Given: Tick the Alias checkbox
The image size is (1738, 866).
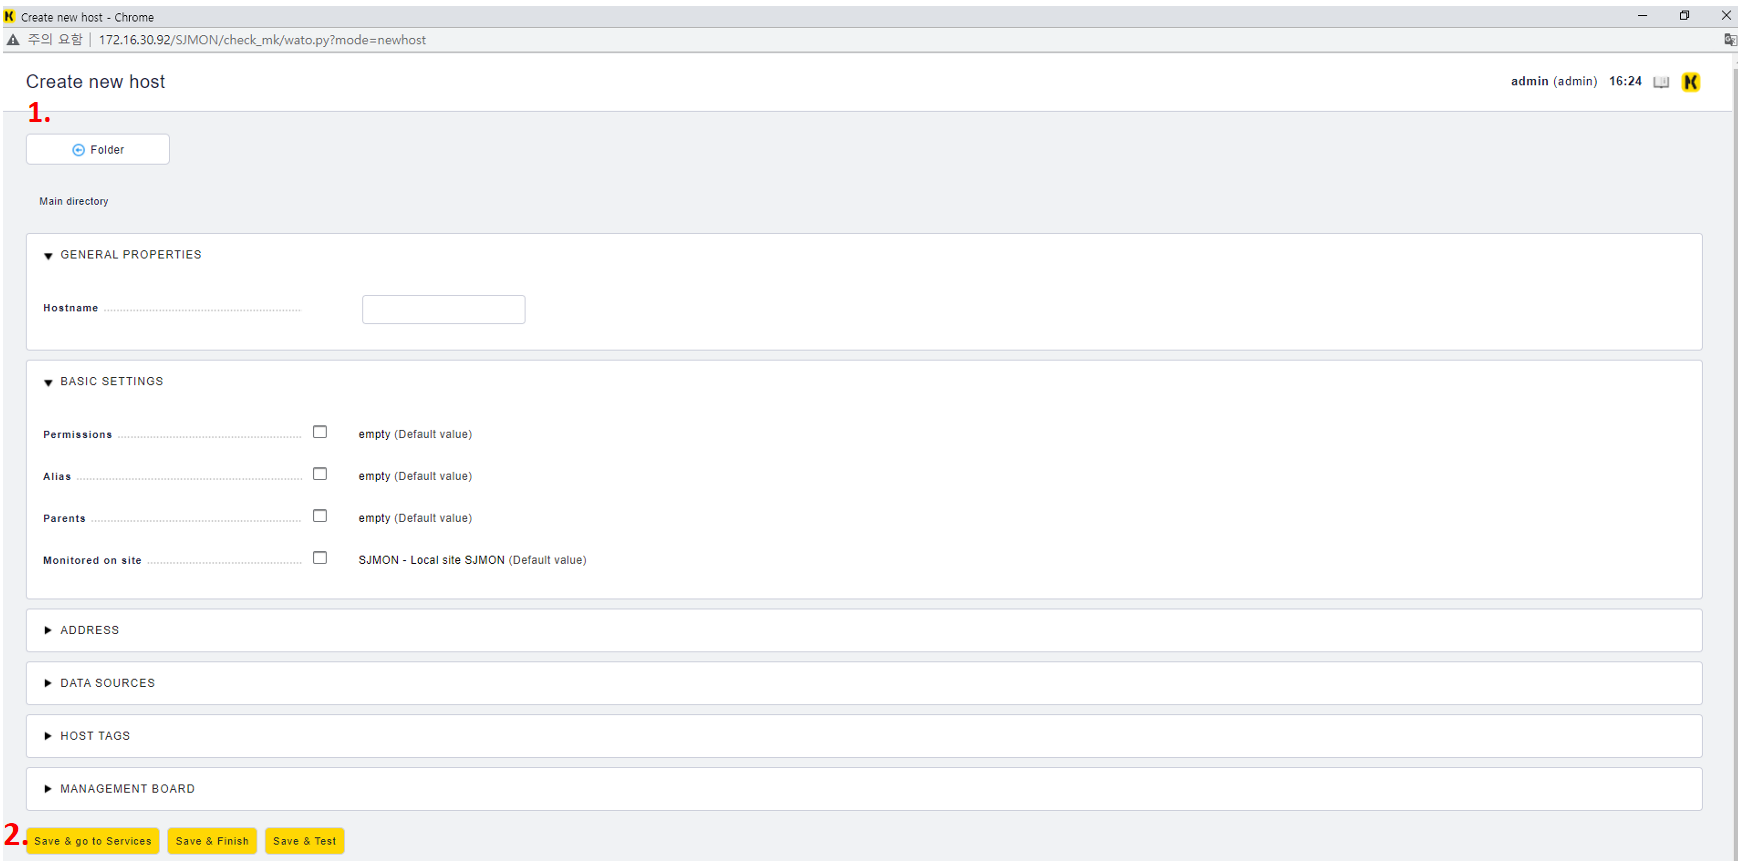Looking at the screenshot, I should click(x=320, y=474).
